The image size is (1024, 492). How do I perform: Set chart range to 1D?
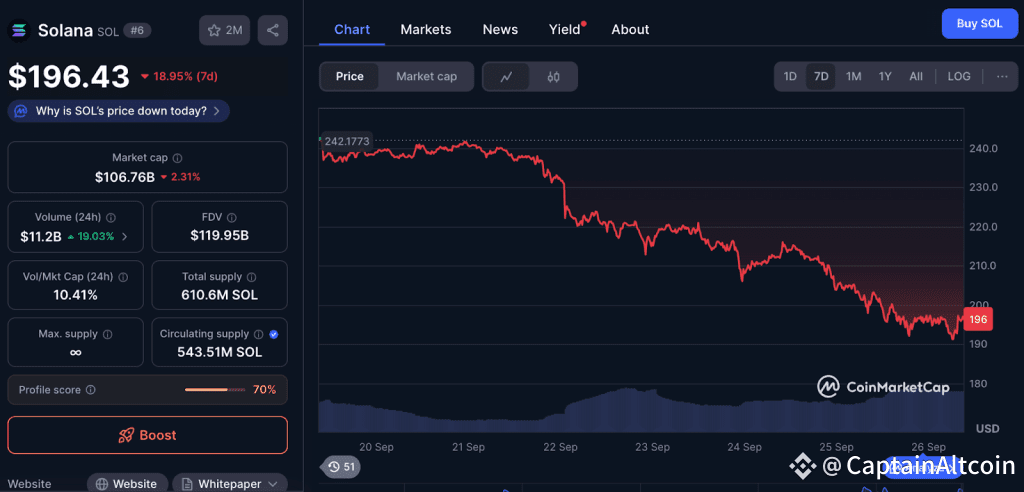(x=790, y=76)
